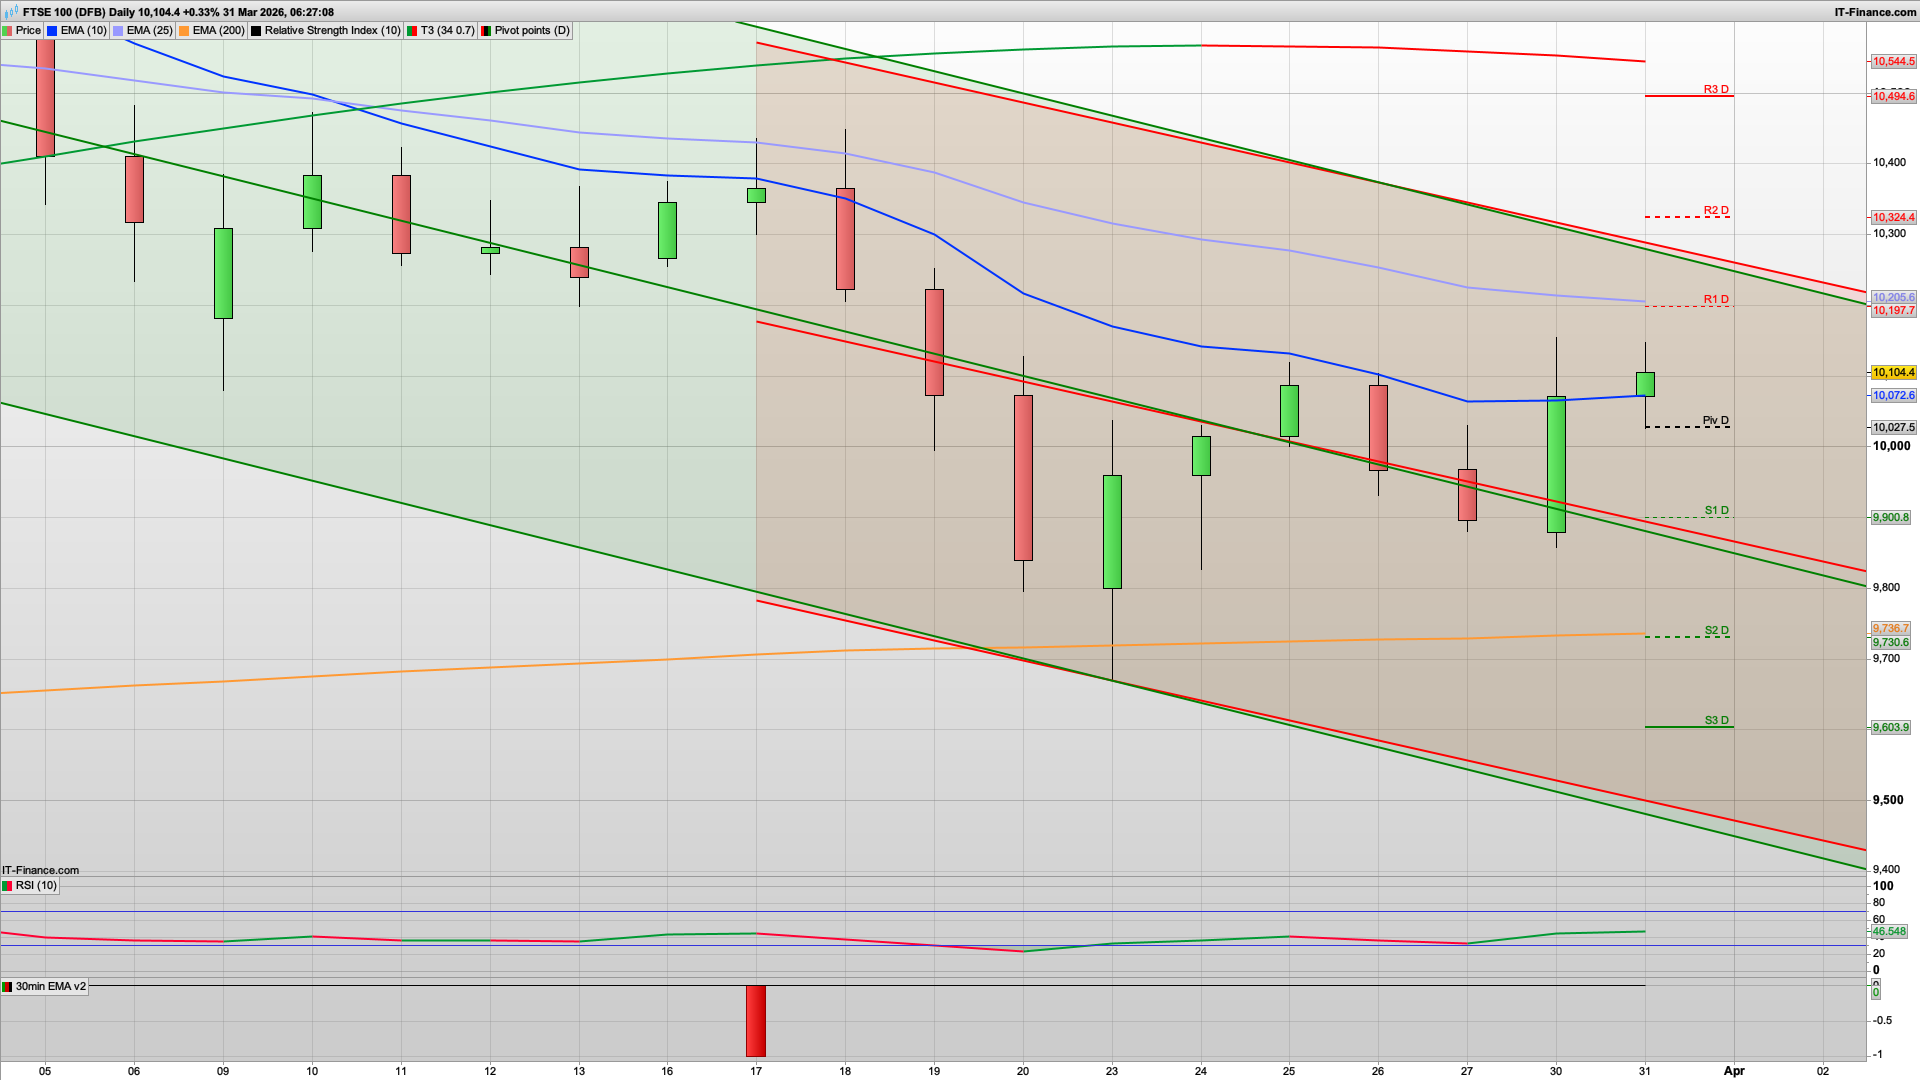Viewport: 1920px width, 1080px height.
Task: Select the green candle on 31 March
Action: [1647, 382]
